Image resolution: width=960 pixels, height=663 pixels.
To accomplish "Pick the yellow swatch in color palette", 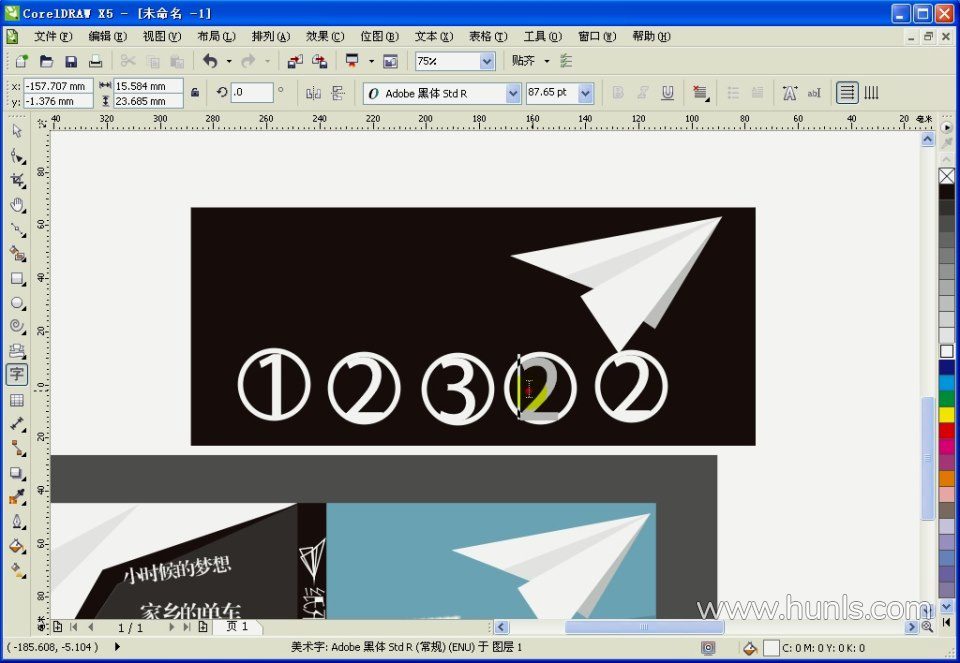I will (x=946, y=414).
